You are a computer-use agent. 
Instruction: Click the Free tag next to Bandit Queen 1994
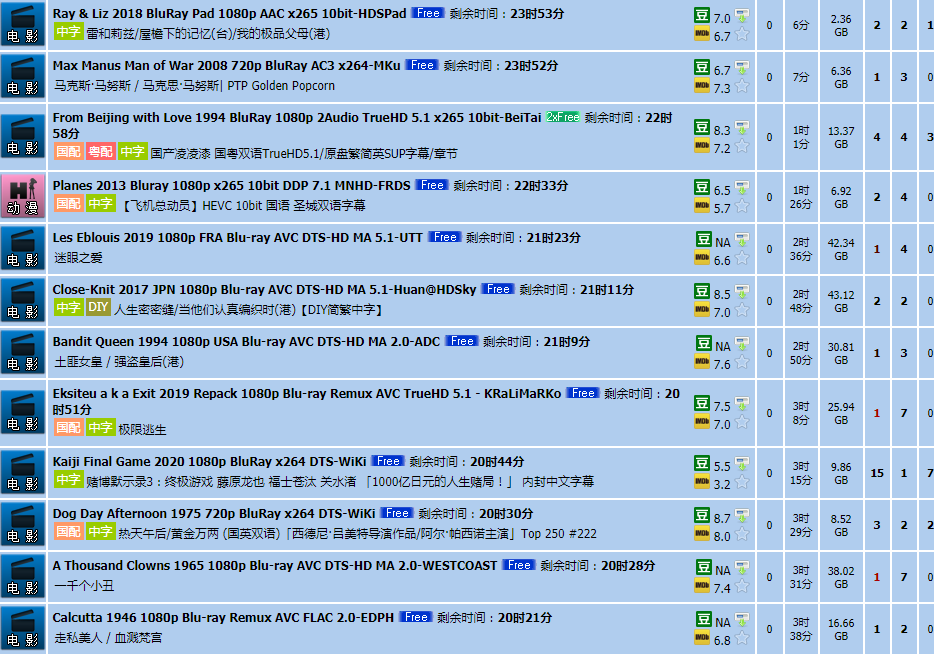(462, 341)
